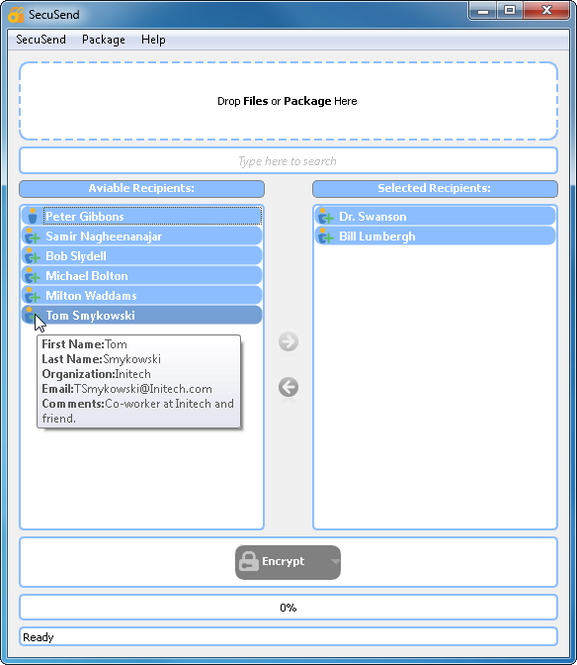Image resolution: width=577 pixels, height=665 pixels.
Task: Click the person icon beside Peter Gibbons
Action: click(x=32, y=216)
